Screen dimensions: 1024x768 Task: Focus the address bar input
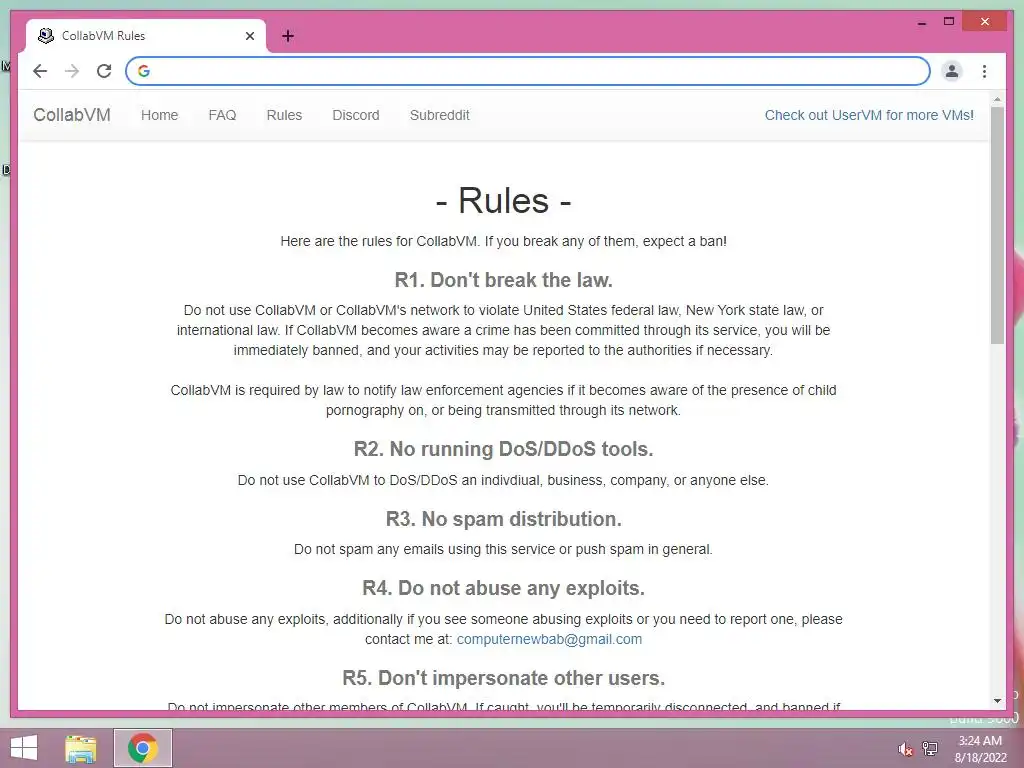pos(528,71)
